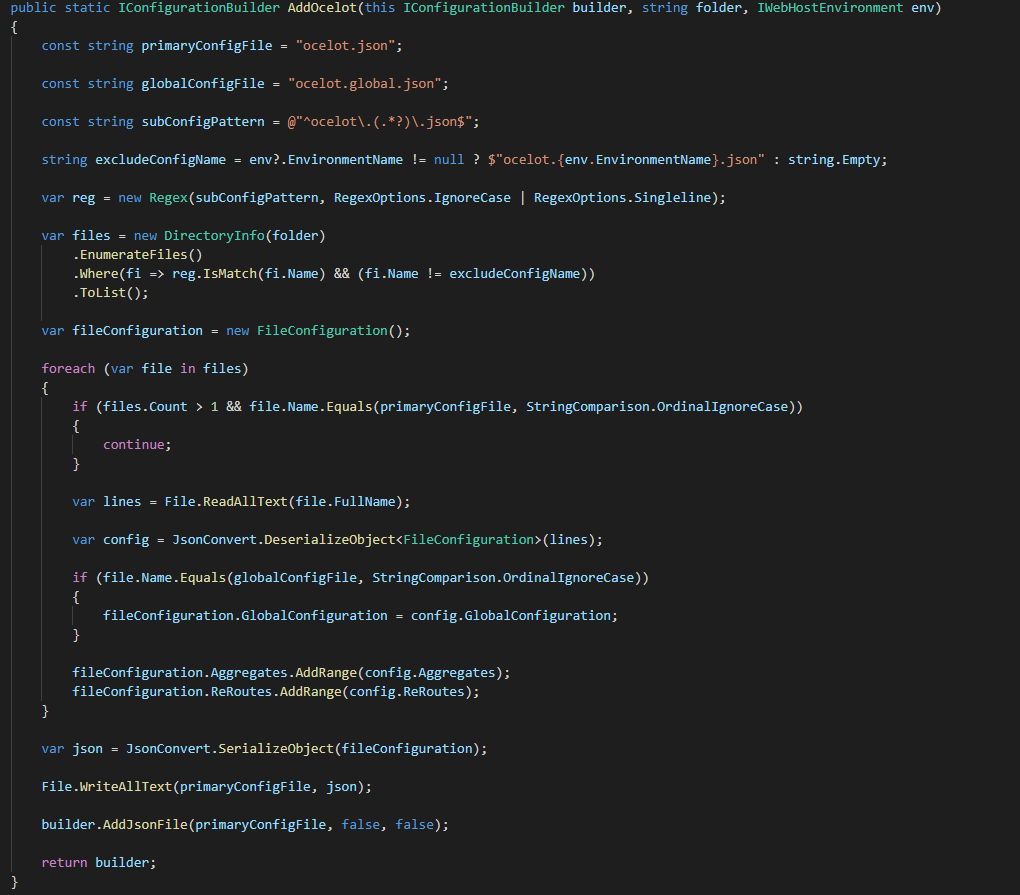Click the regex pattern string literal

coord(380,122)
